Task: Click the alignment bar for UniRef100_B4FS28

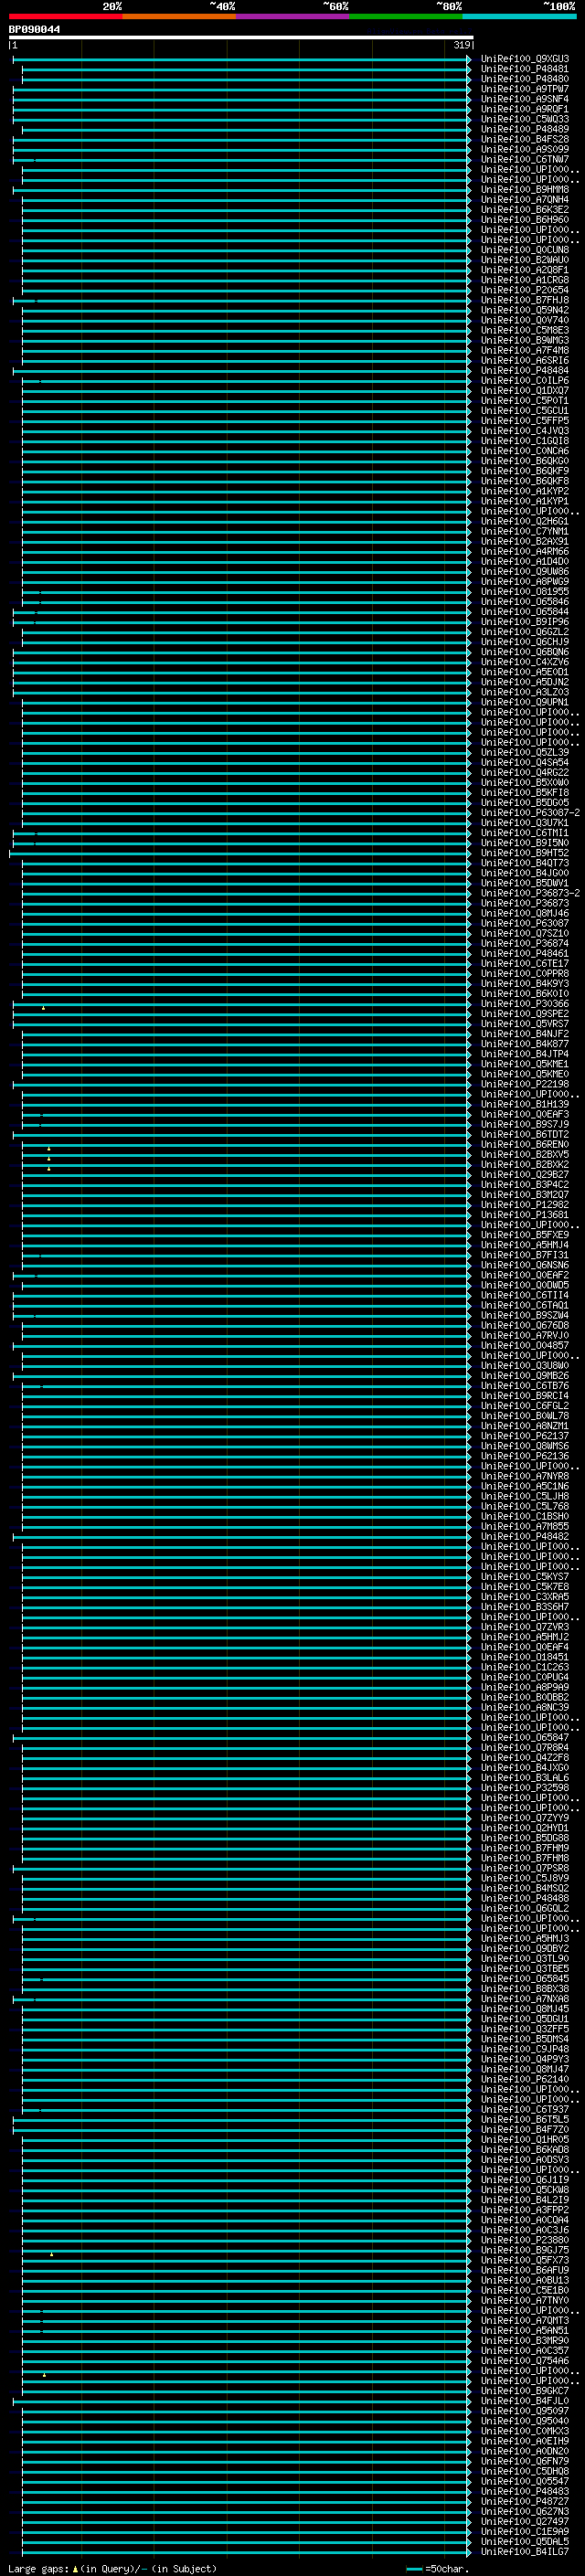Action: [x=241, y=139]
